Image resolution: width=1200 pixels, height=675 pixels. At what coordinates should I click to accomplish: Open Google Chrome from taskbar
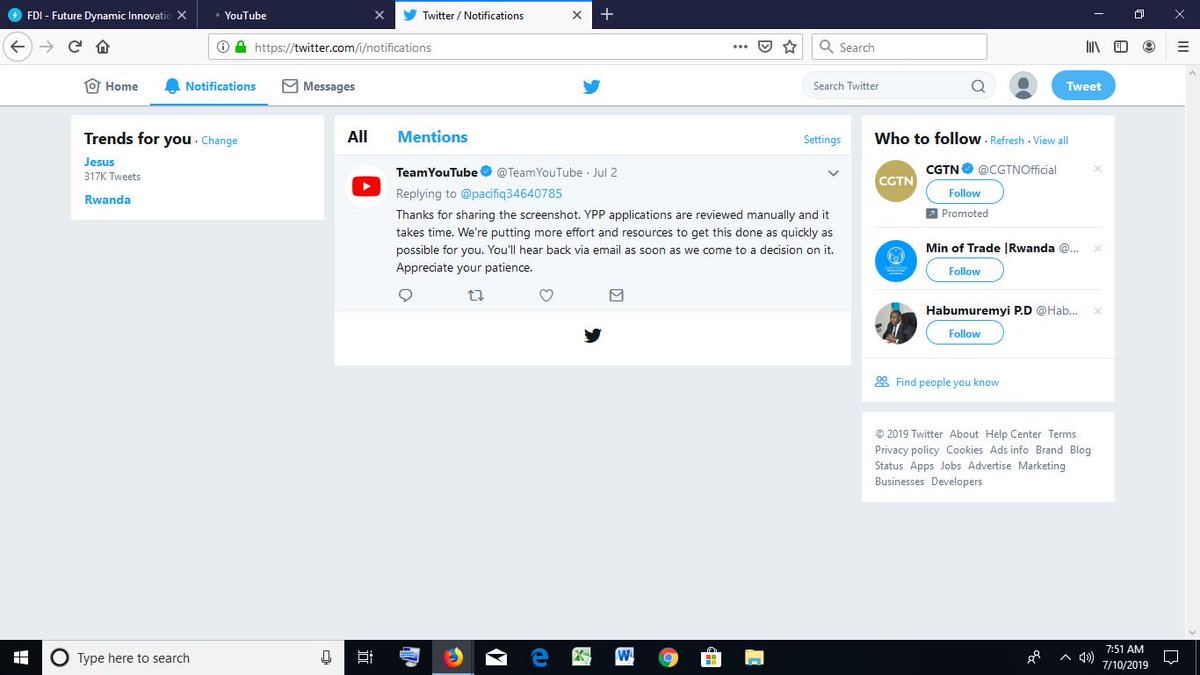[668, 657]
